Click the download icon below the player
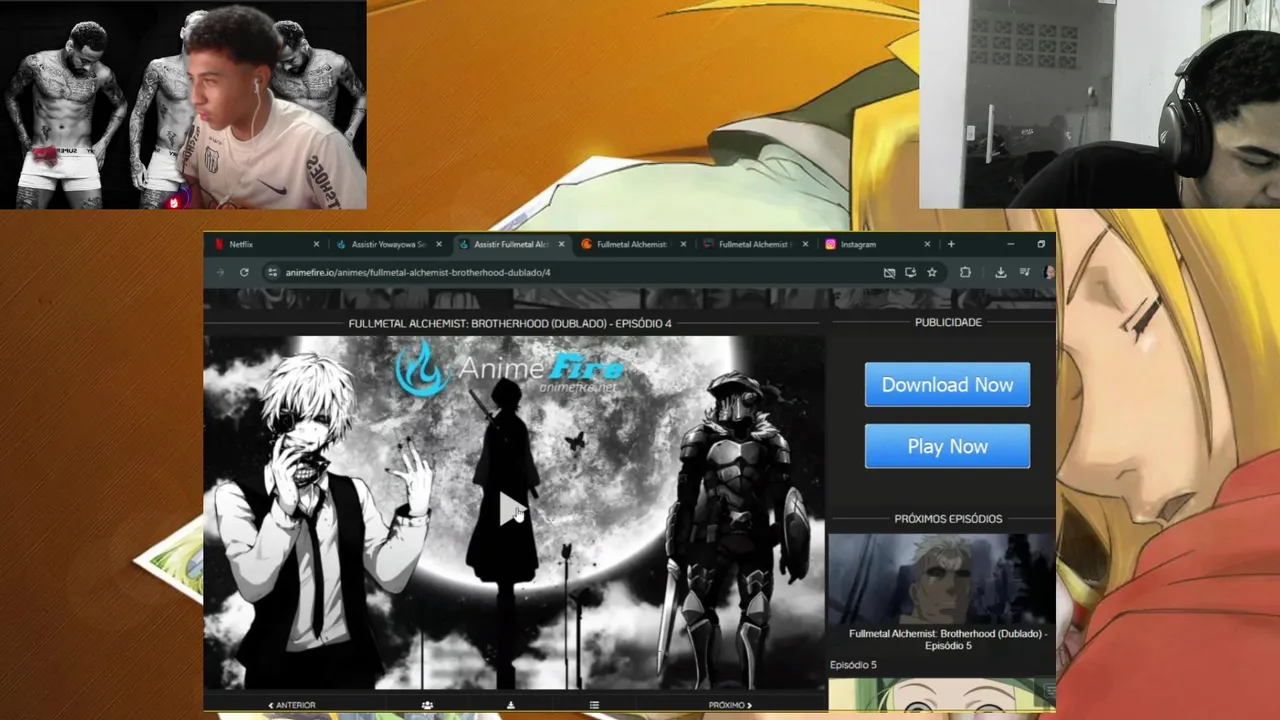 pos(510,705)
